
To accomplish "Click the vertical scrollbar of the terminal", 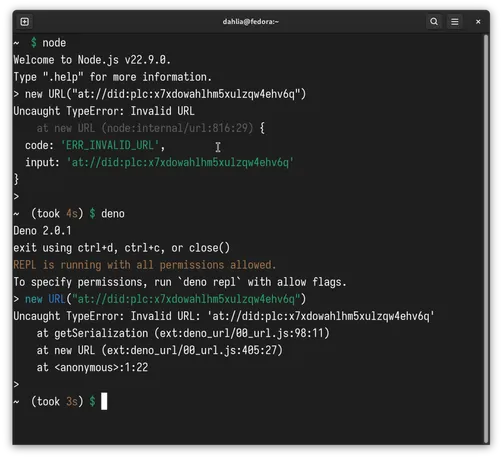I will pos(486,239).
